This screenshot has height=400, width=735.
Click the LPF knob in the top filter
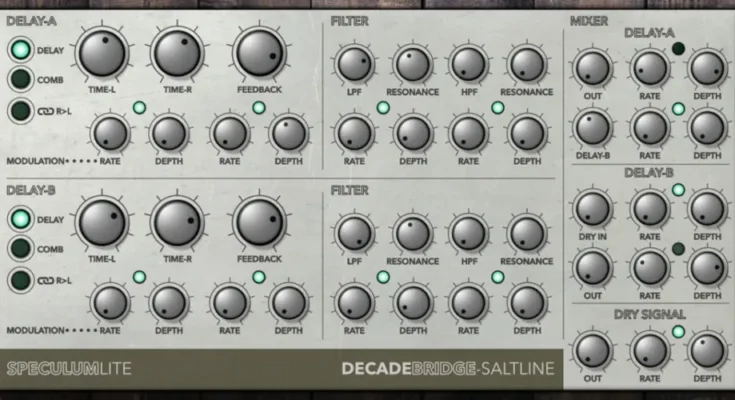point(353,64)
